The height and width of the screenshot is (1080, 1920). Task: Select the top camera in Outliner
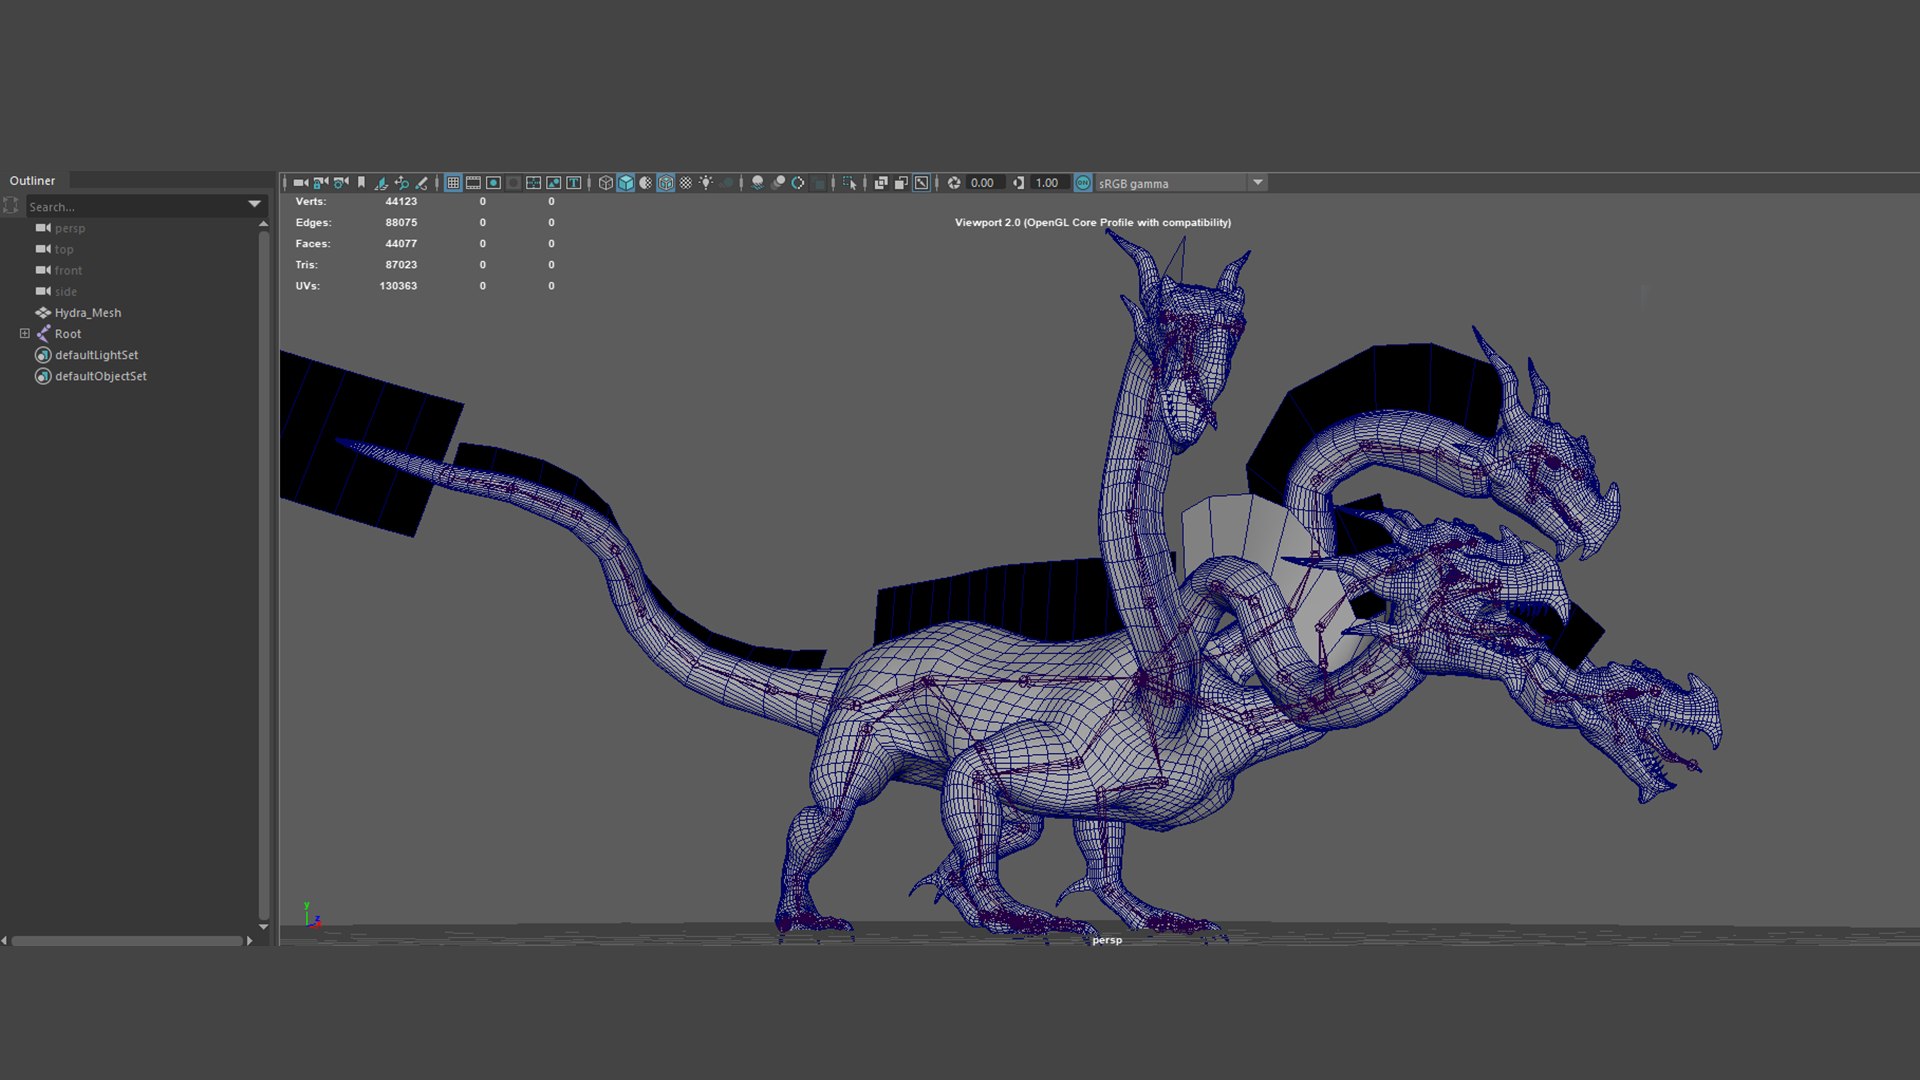(64, 249)
